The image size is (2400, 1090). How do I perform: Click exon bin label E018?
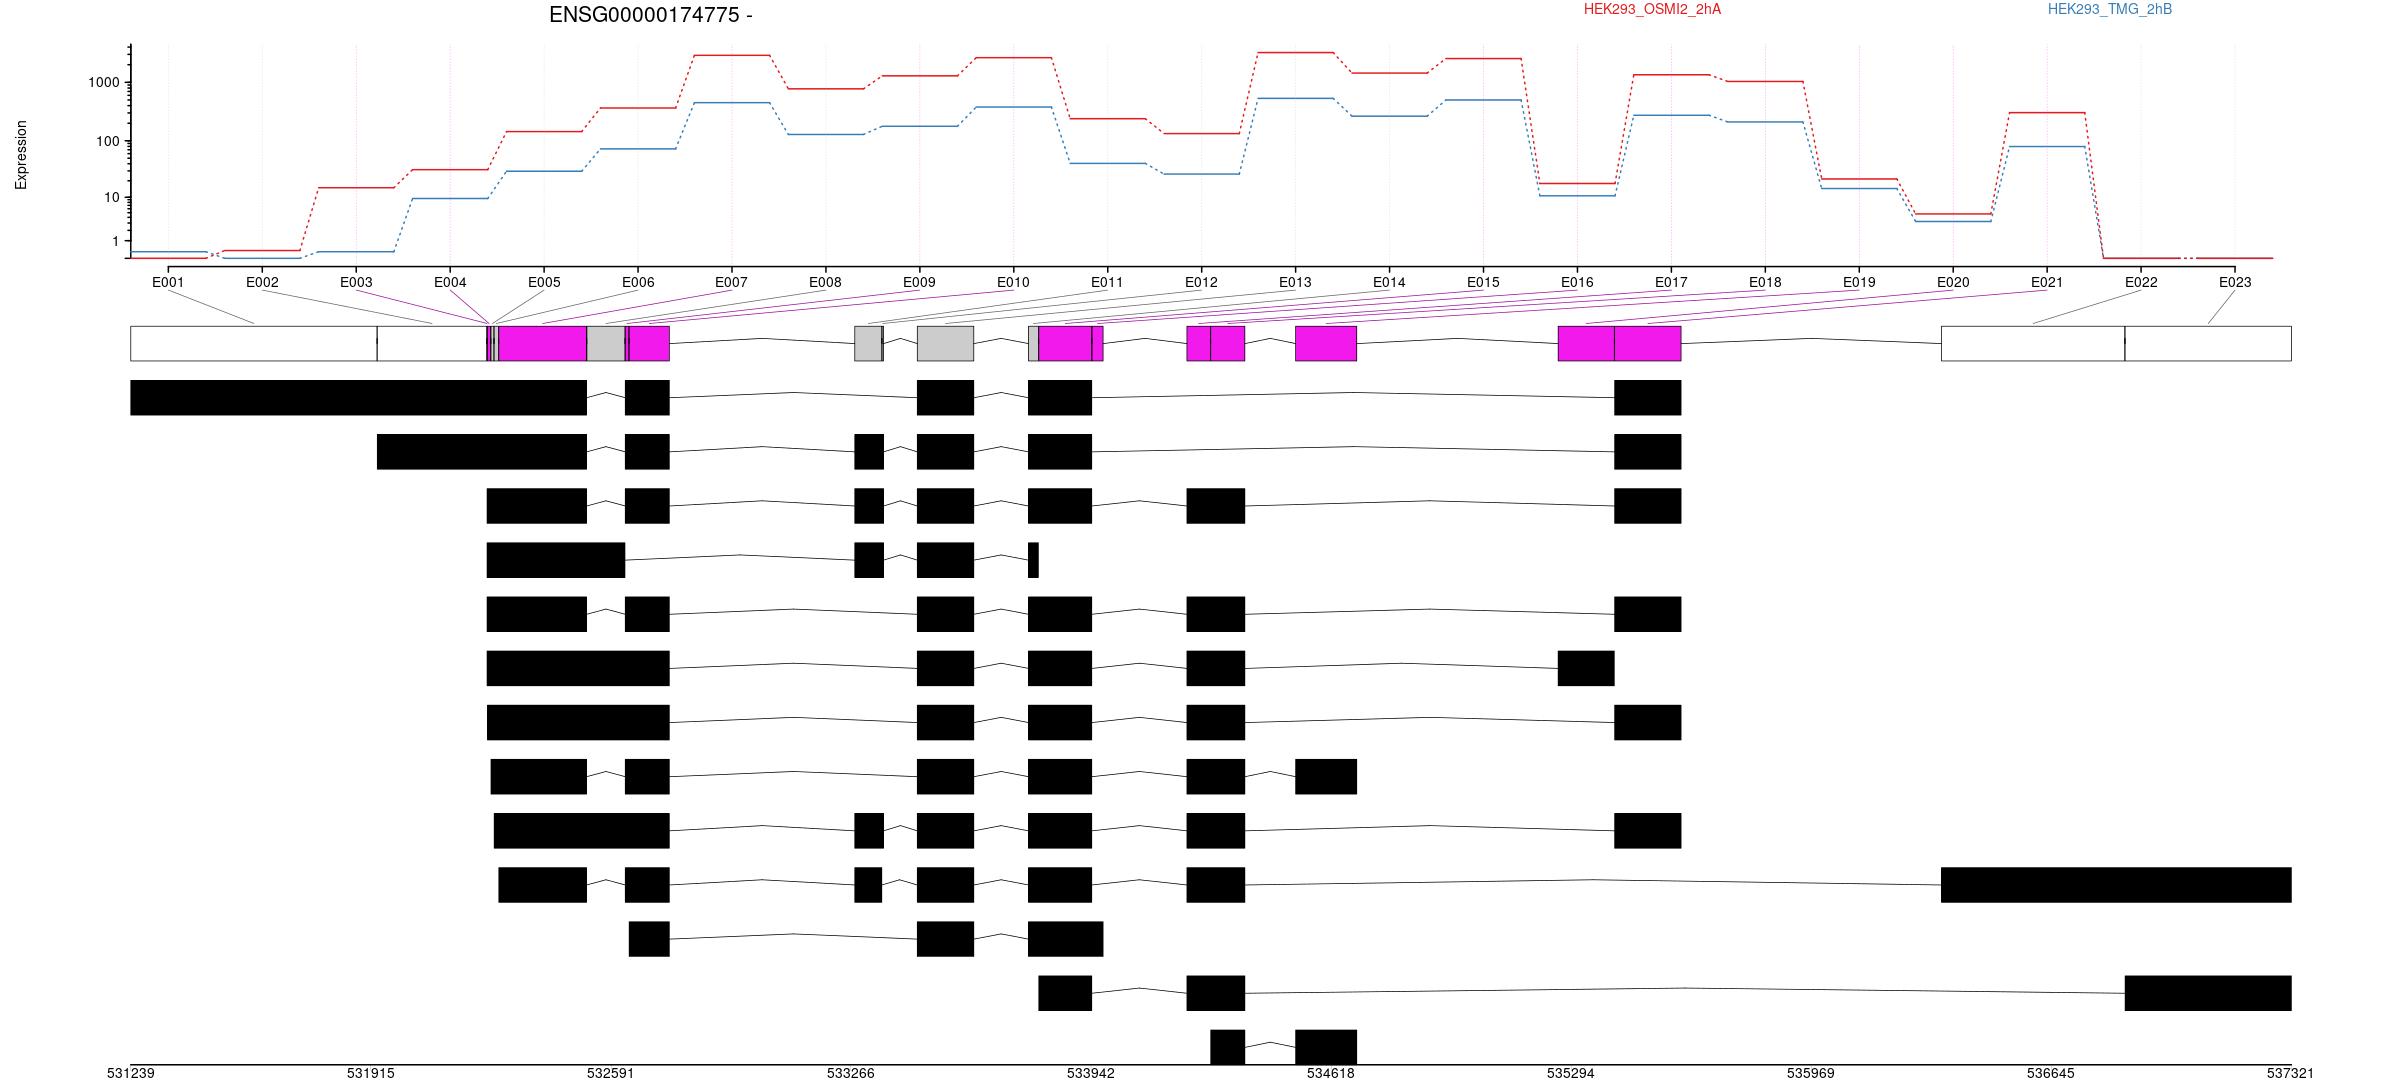click(1765, 282)
